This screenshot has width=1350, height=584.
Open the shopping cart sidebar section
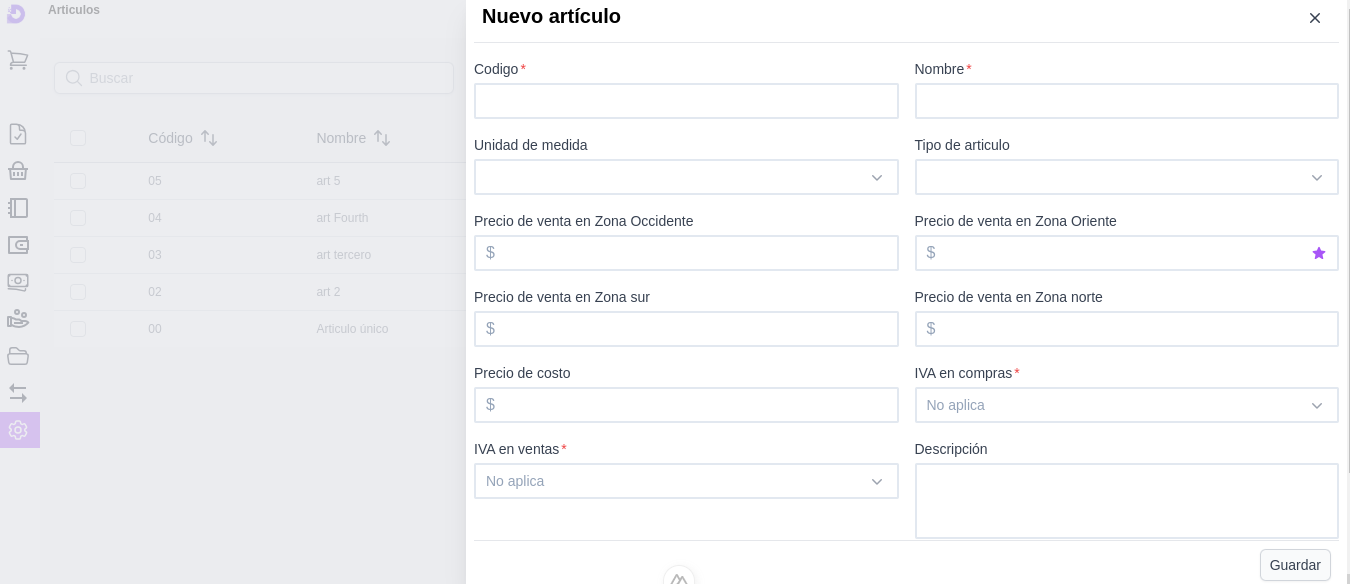tap(17, 60)
